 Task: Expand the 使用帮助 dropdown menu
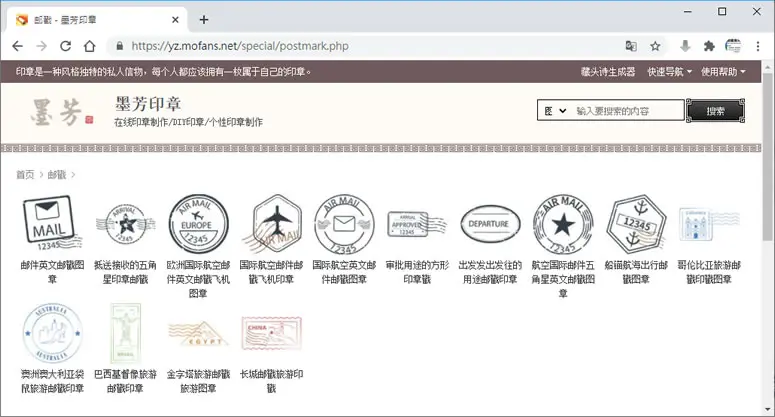[x=723, y=72]
